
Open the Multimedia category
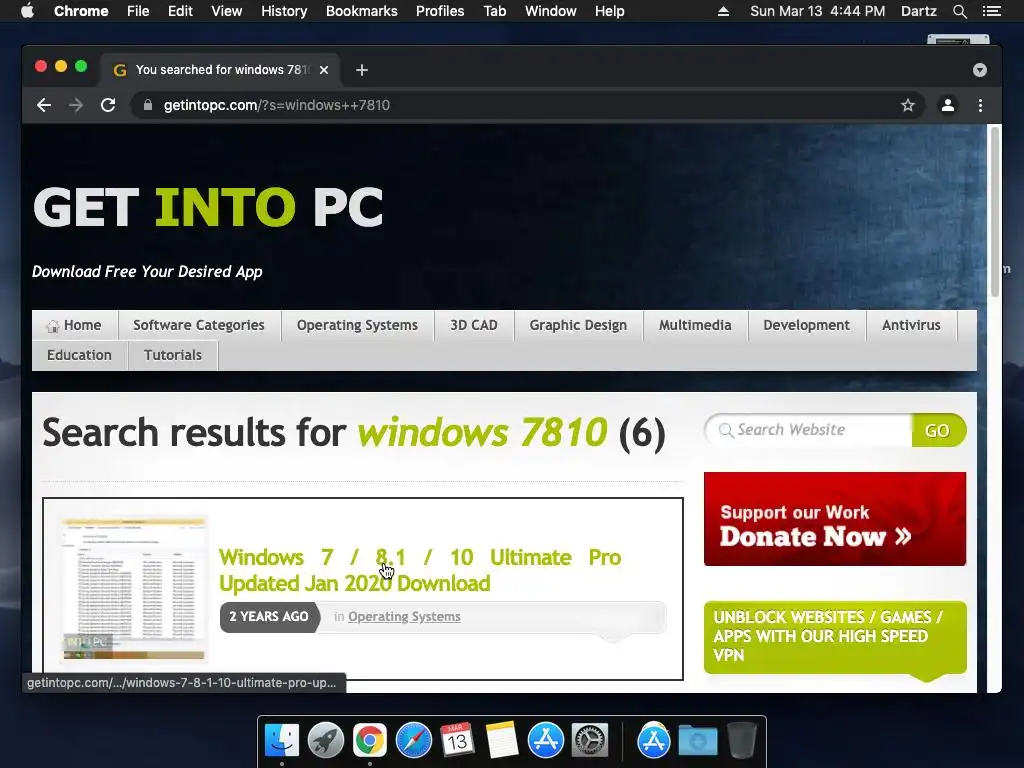(x=695, y=325)
